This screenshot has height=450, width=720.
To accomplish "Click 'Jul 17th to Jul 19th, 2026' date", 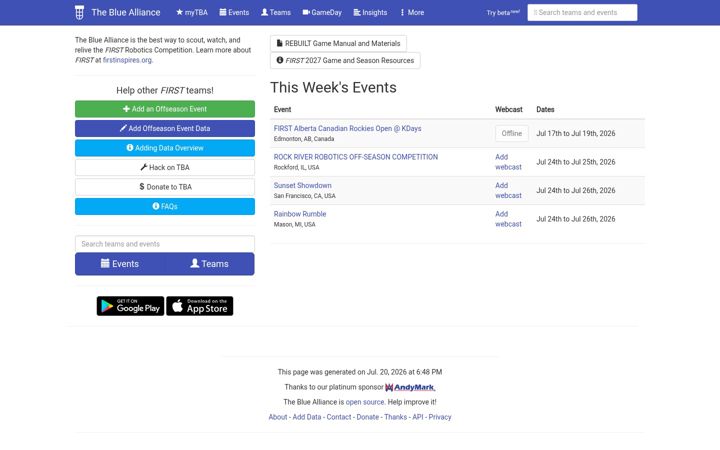I will (576, 134).
